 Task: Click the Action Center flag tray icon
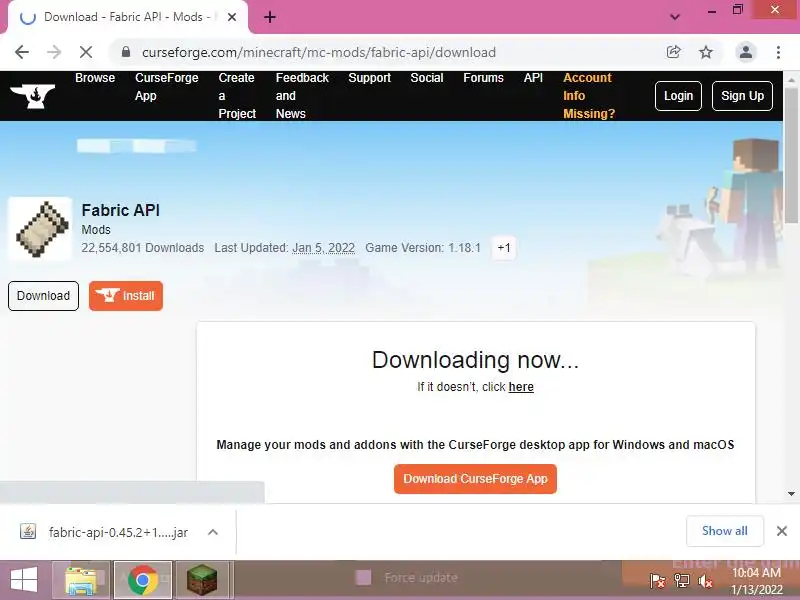pyautogui.click(x=657, y=581)
